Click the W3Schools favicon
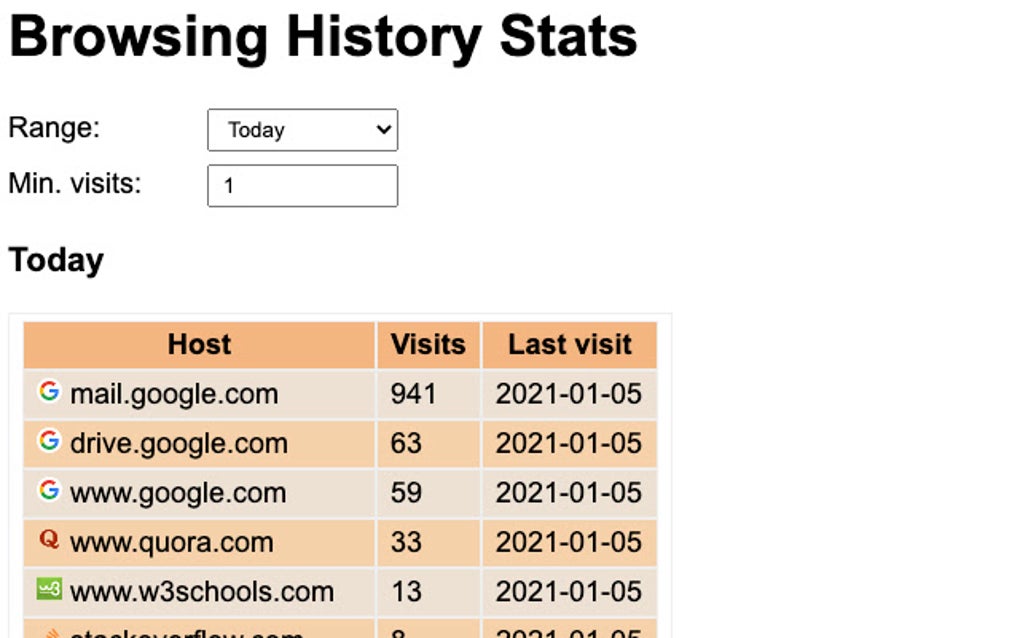Viewport: 1020px width, 638px height. (x=48, y=590)
